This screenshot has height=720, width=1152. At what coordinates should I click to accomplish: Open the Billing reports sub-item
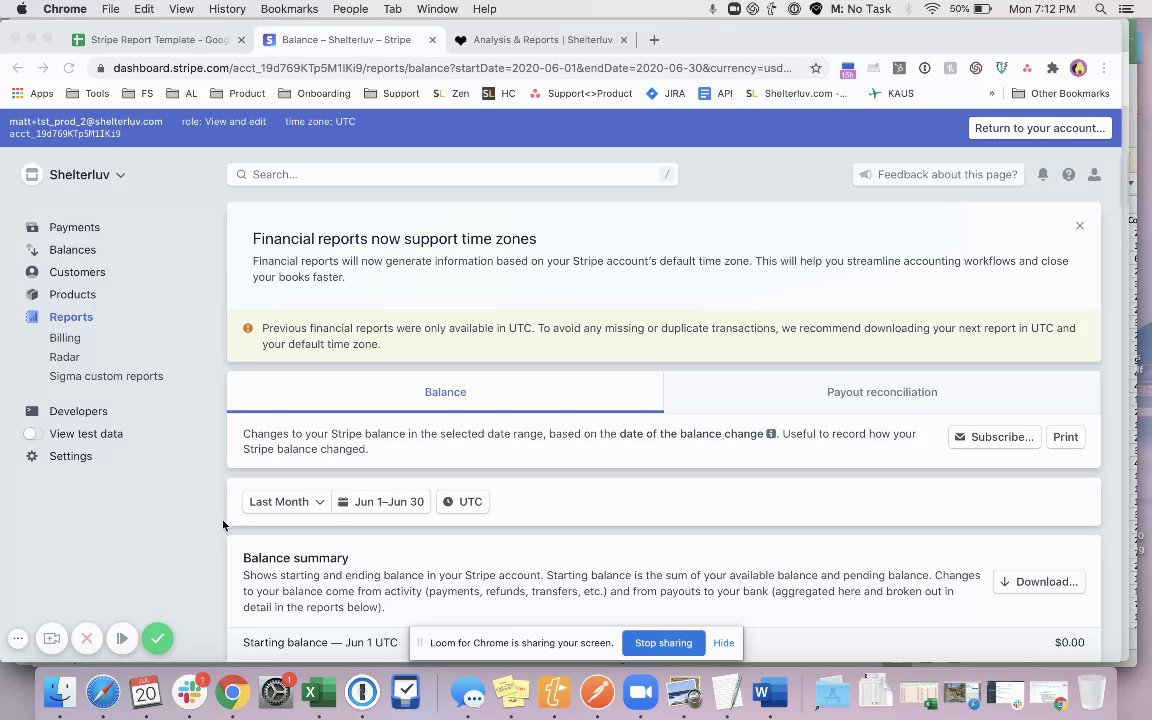[65, 338]
